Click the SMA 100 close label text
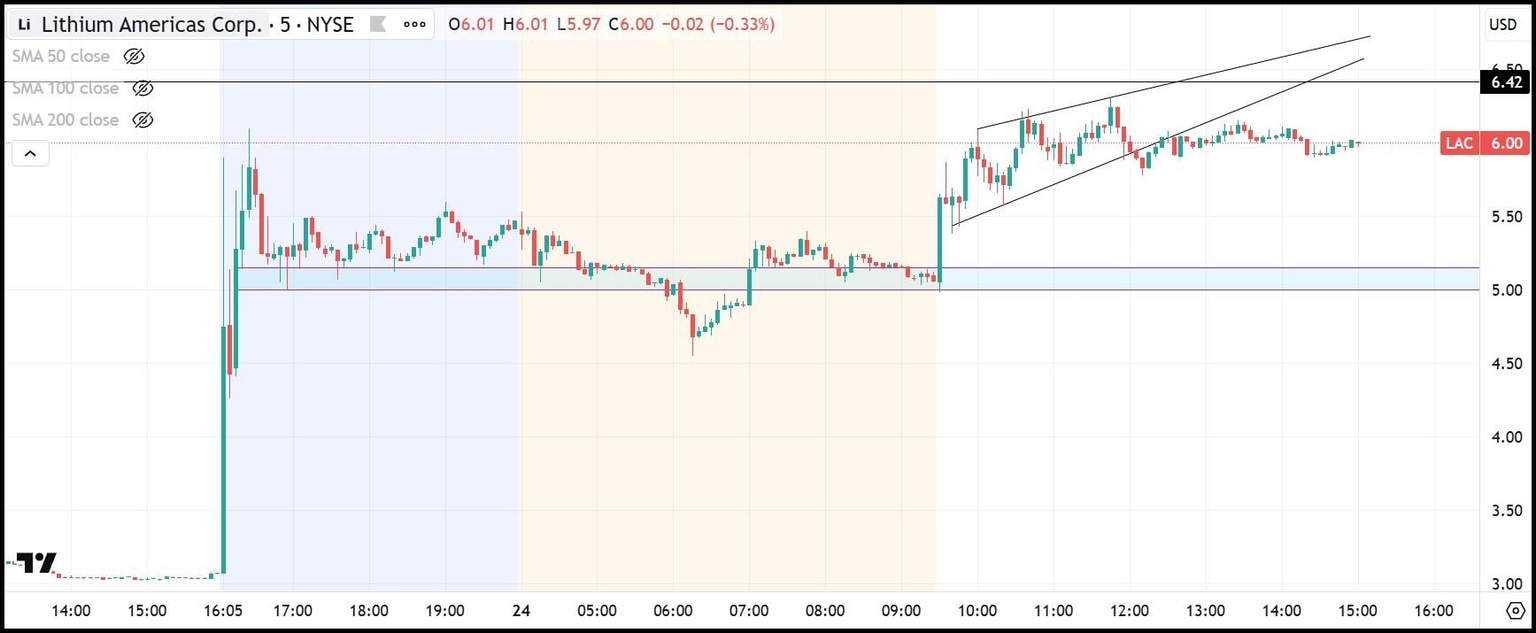Viewport: 1536px width, 633px height. coord(65,88)
